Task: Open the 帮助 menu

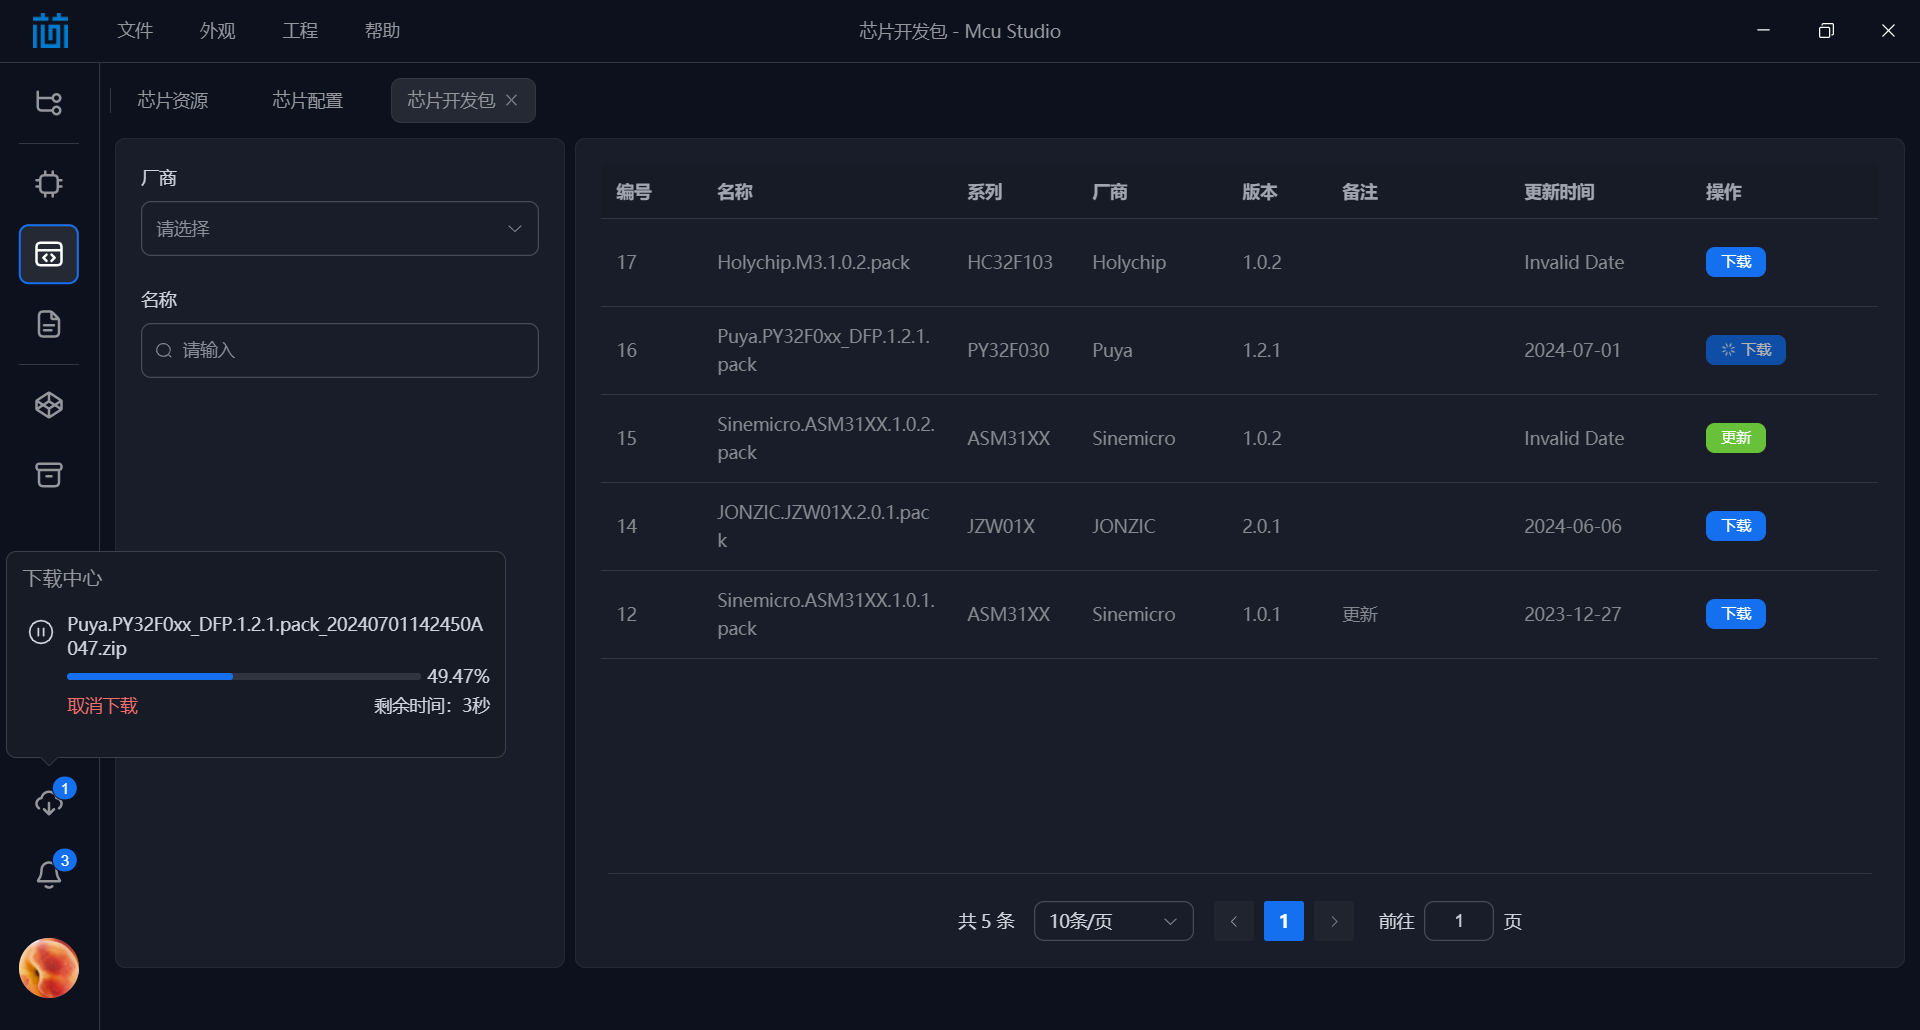Action: 383,30
